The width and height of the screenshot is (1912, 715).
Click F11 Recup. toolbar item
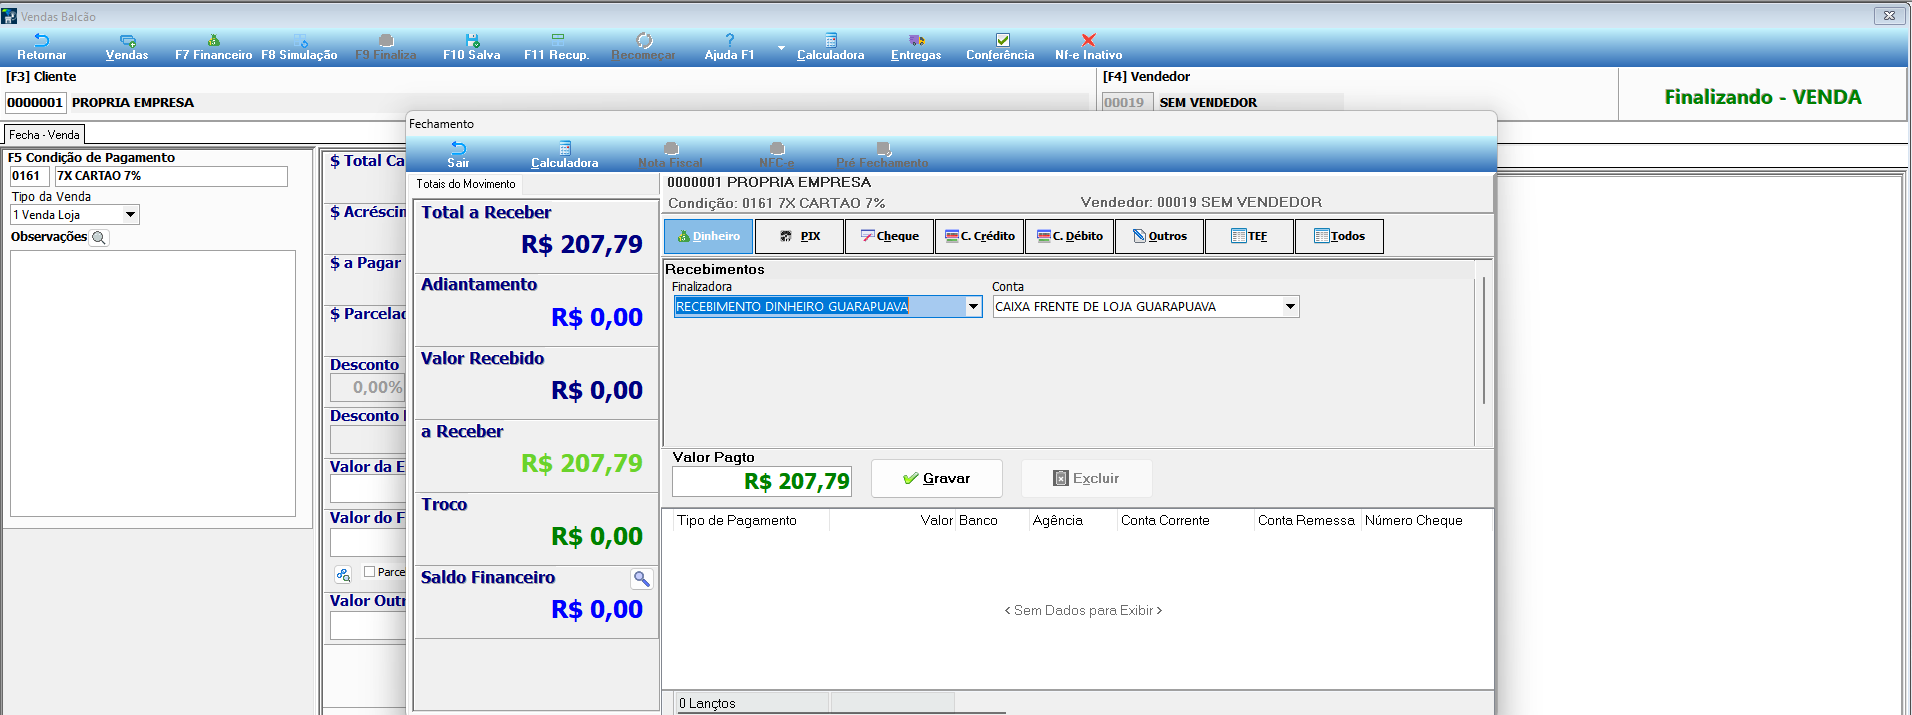click(557, 47)
